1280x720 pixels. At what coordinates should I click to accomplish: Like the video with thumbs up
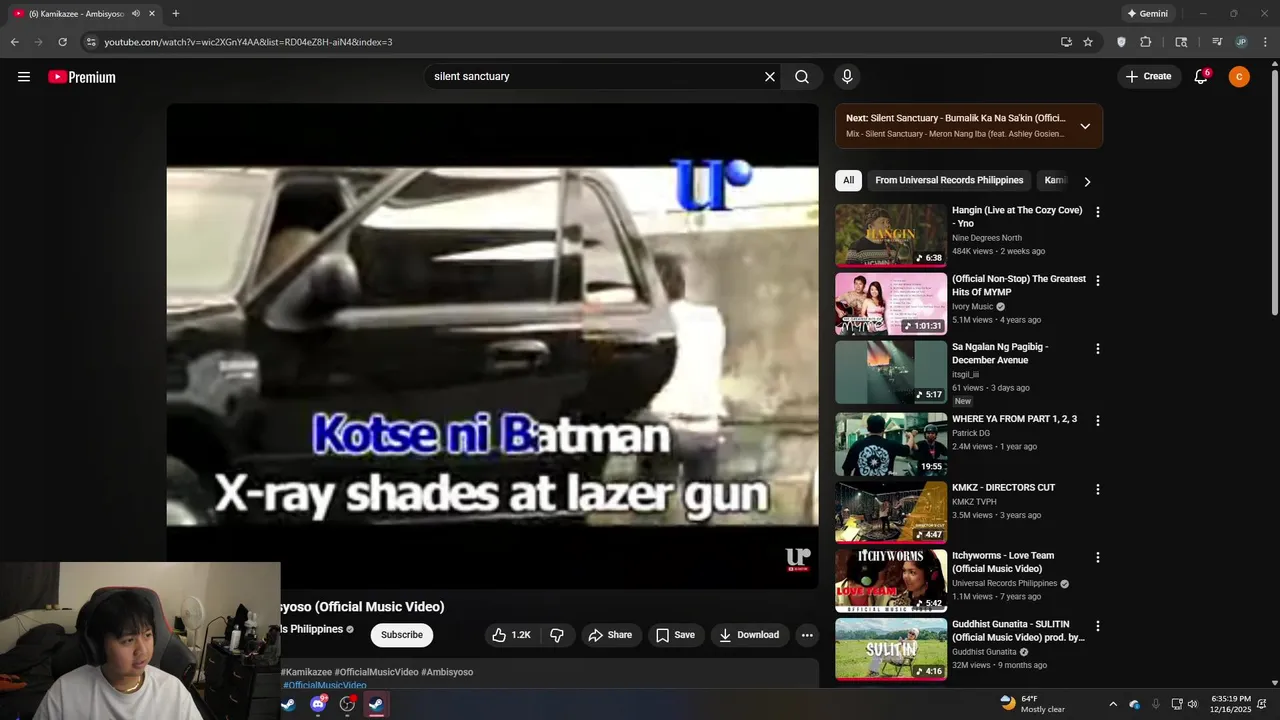coord(512,635)
